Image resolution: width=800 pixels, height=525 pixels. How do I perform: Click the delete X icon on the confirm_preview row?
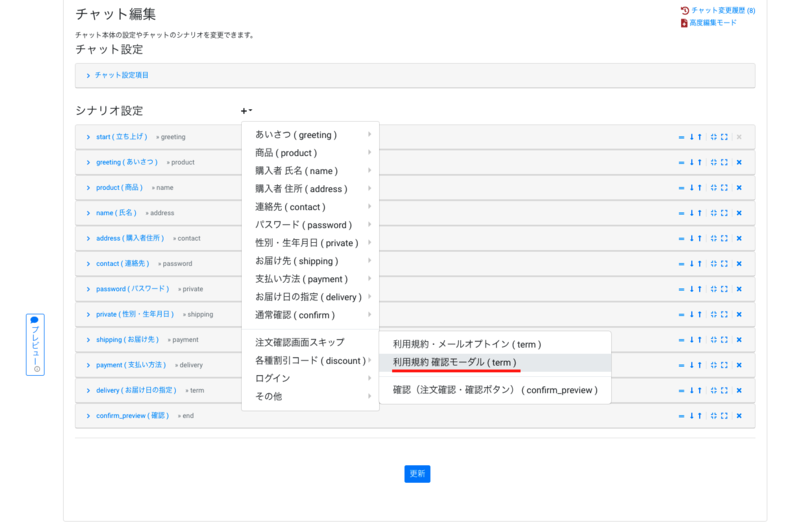(739, 416)
